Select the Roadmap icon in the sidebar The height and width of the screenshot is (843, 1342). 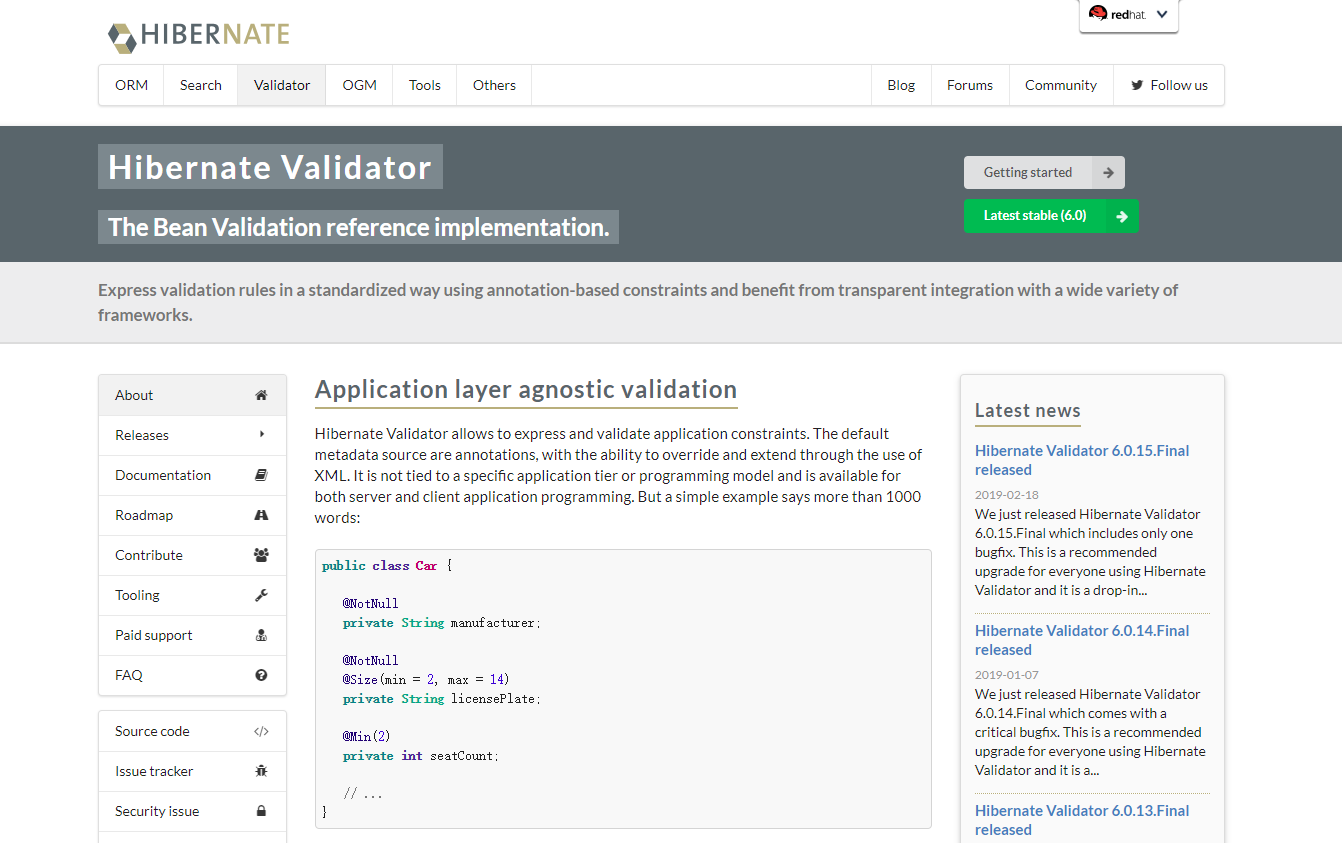pos(261,515)
